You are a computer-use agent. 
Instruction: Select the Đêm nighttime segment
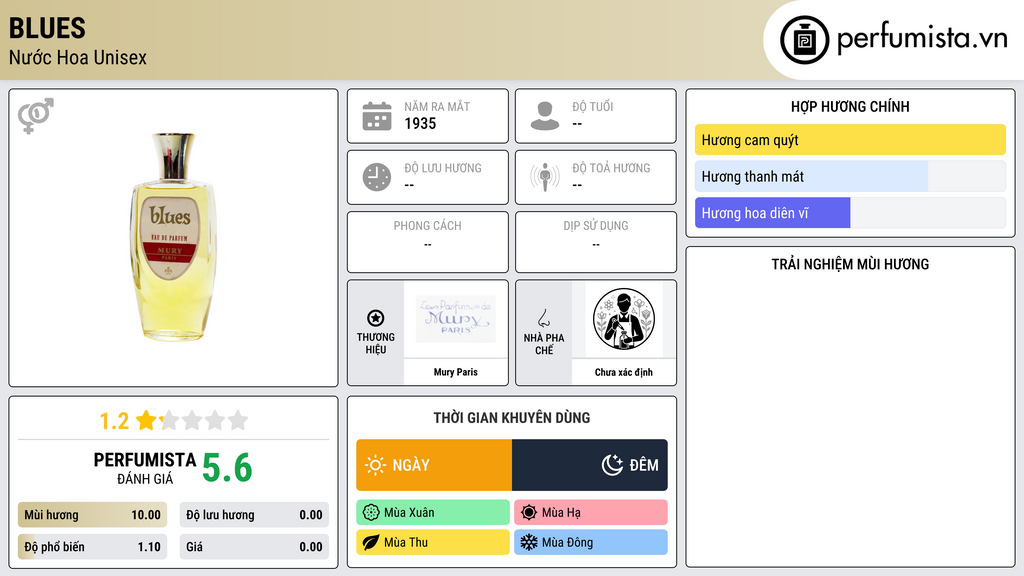(590, 465)
